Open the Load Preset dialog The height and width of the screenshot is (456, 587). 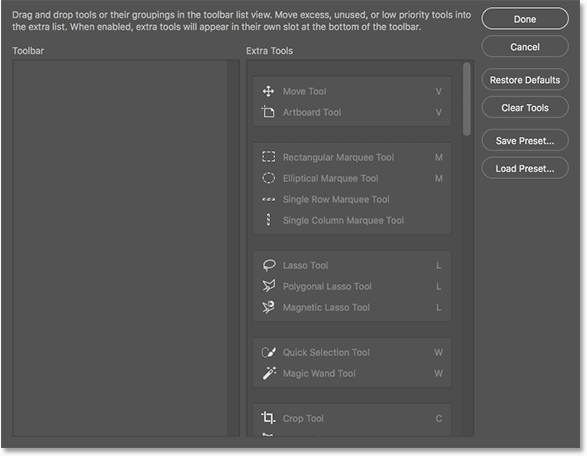[525, 168]
